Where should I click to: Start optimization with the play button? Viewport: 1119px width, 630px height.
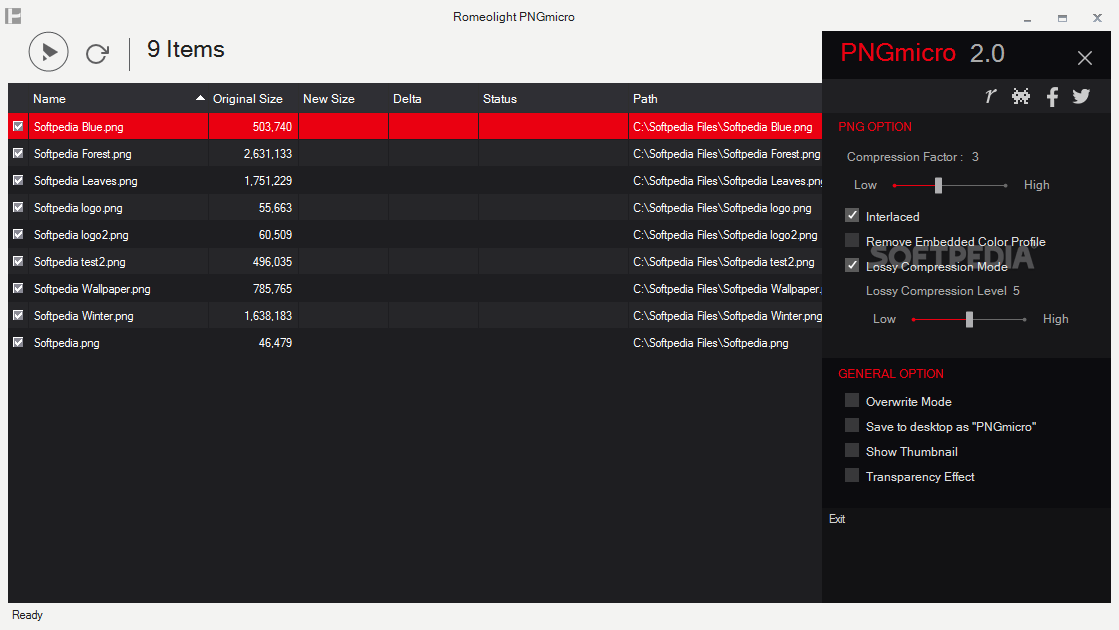[x=49, y=51]
